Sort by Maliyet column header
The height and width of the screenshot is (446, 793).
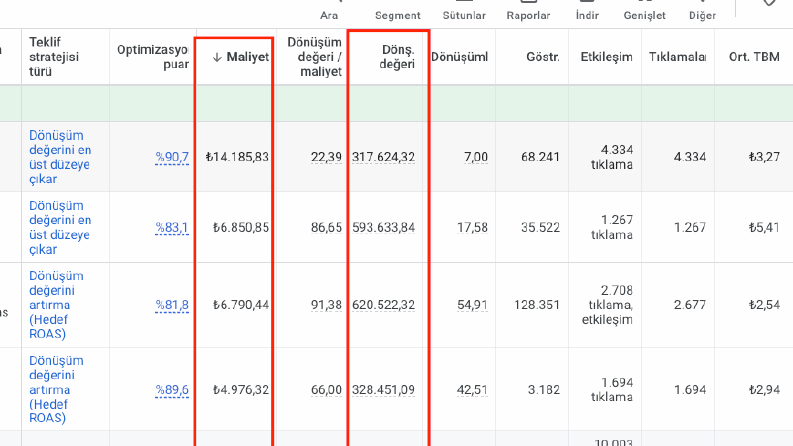247,57
